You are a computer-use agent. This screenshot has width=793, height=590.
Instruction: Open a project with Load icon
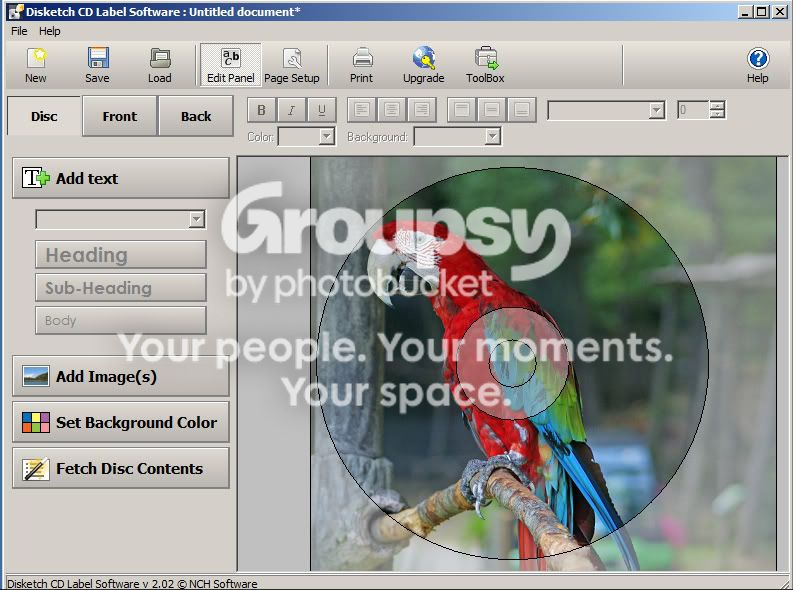(160, 65)
